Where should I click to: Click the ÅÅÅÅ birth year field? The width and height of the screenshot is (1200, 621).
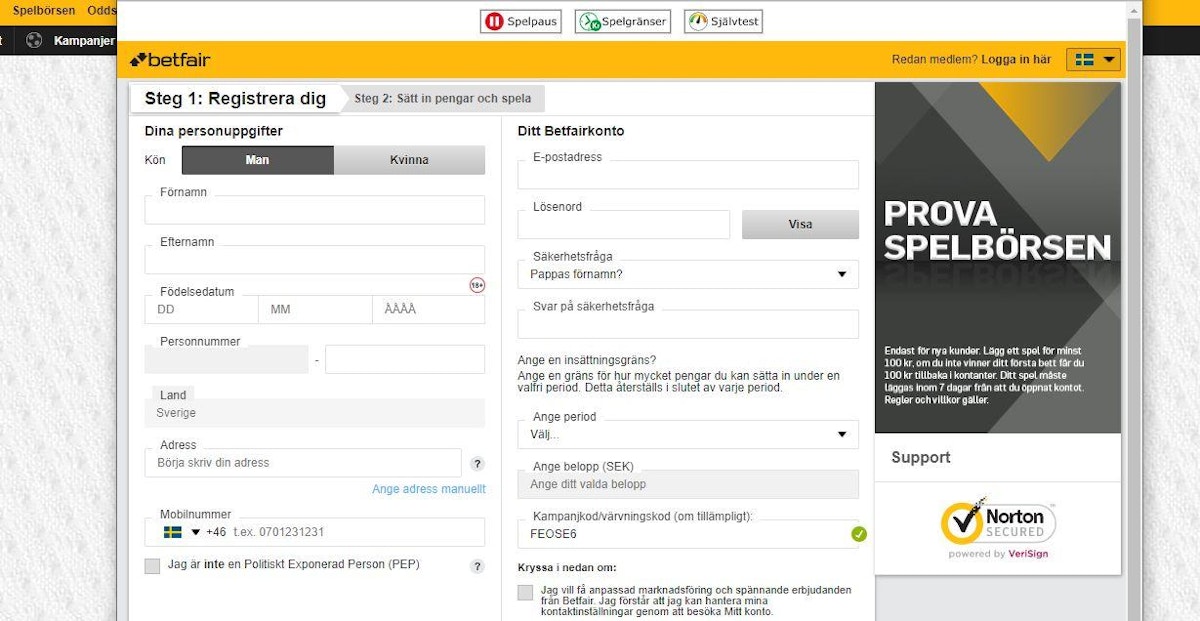(429, 310)
